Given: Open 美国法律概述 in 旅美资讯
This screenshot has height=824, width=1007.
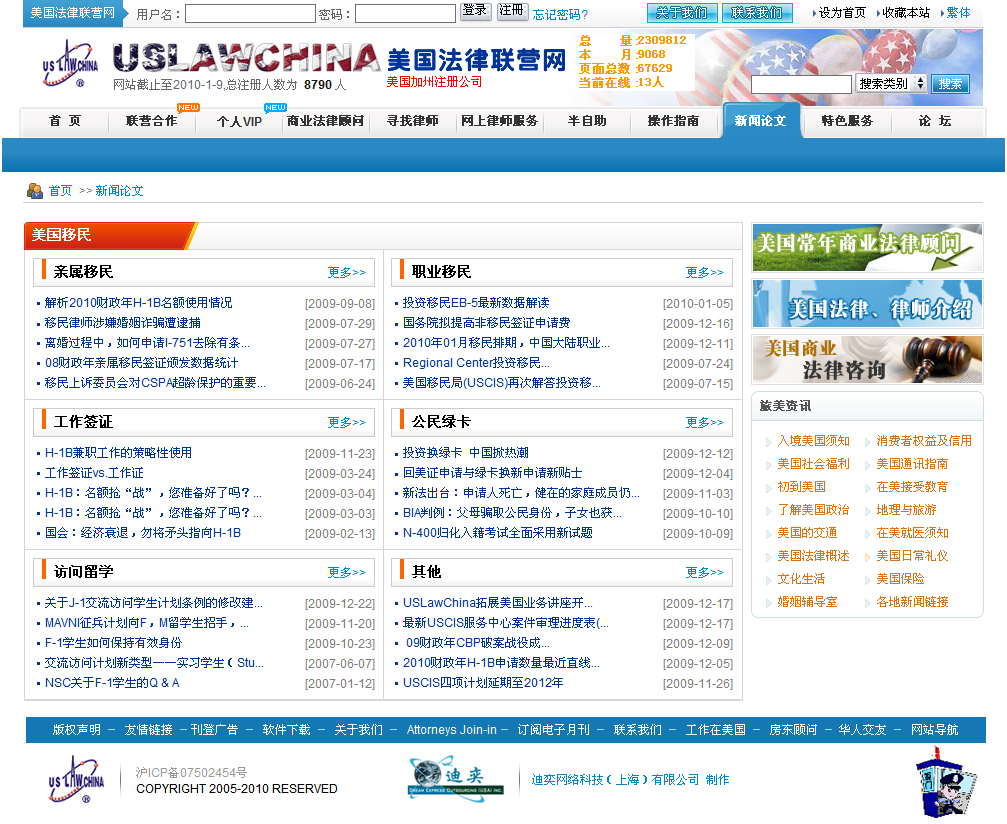Looking at the screenshot, I should (x=814, y=556).
